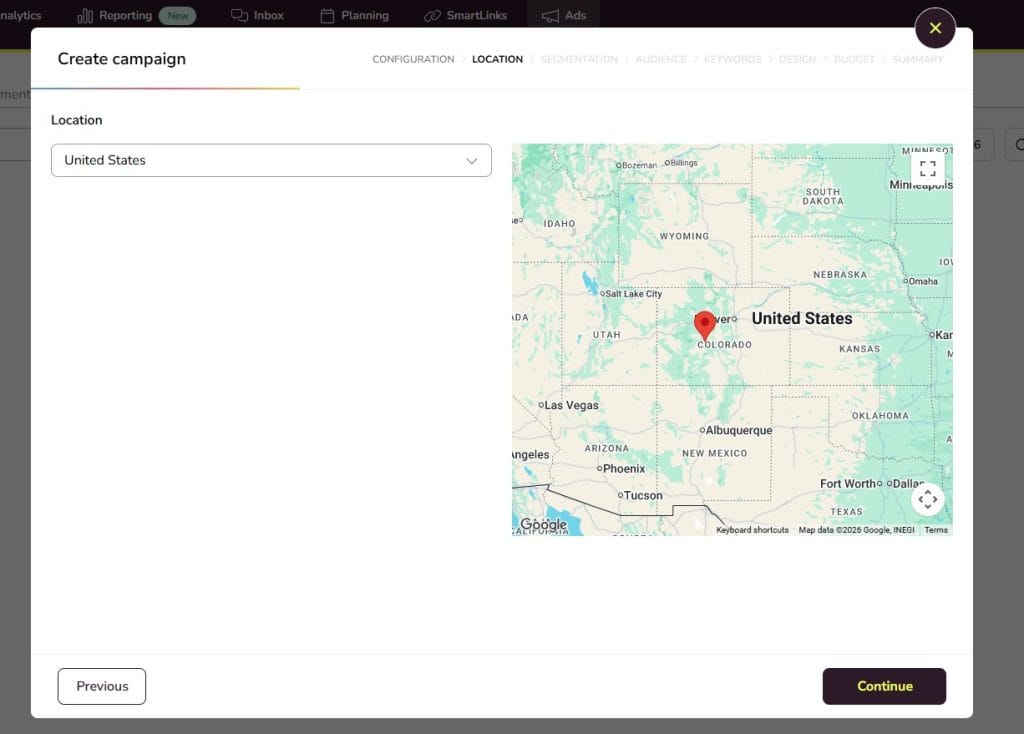Click the Salt Lake City label on map
1024x734 pixels.
(x=633, y=294)
